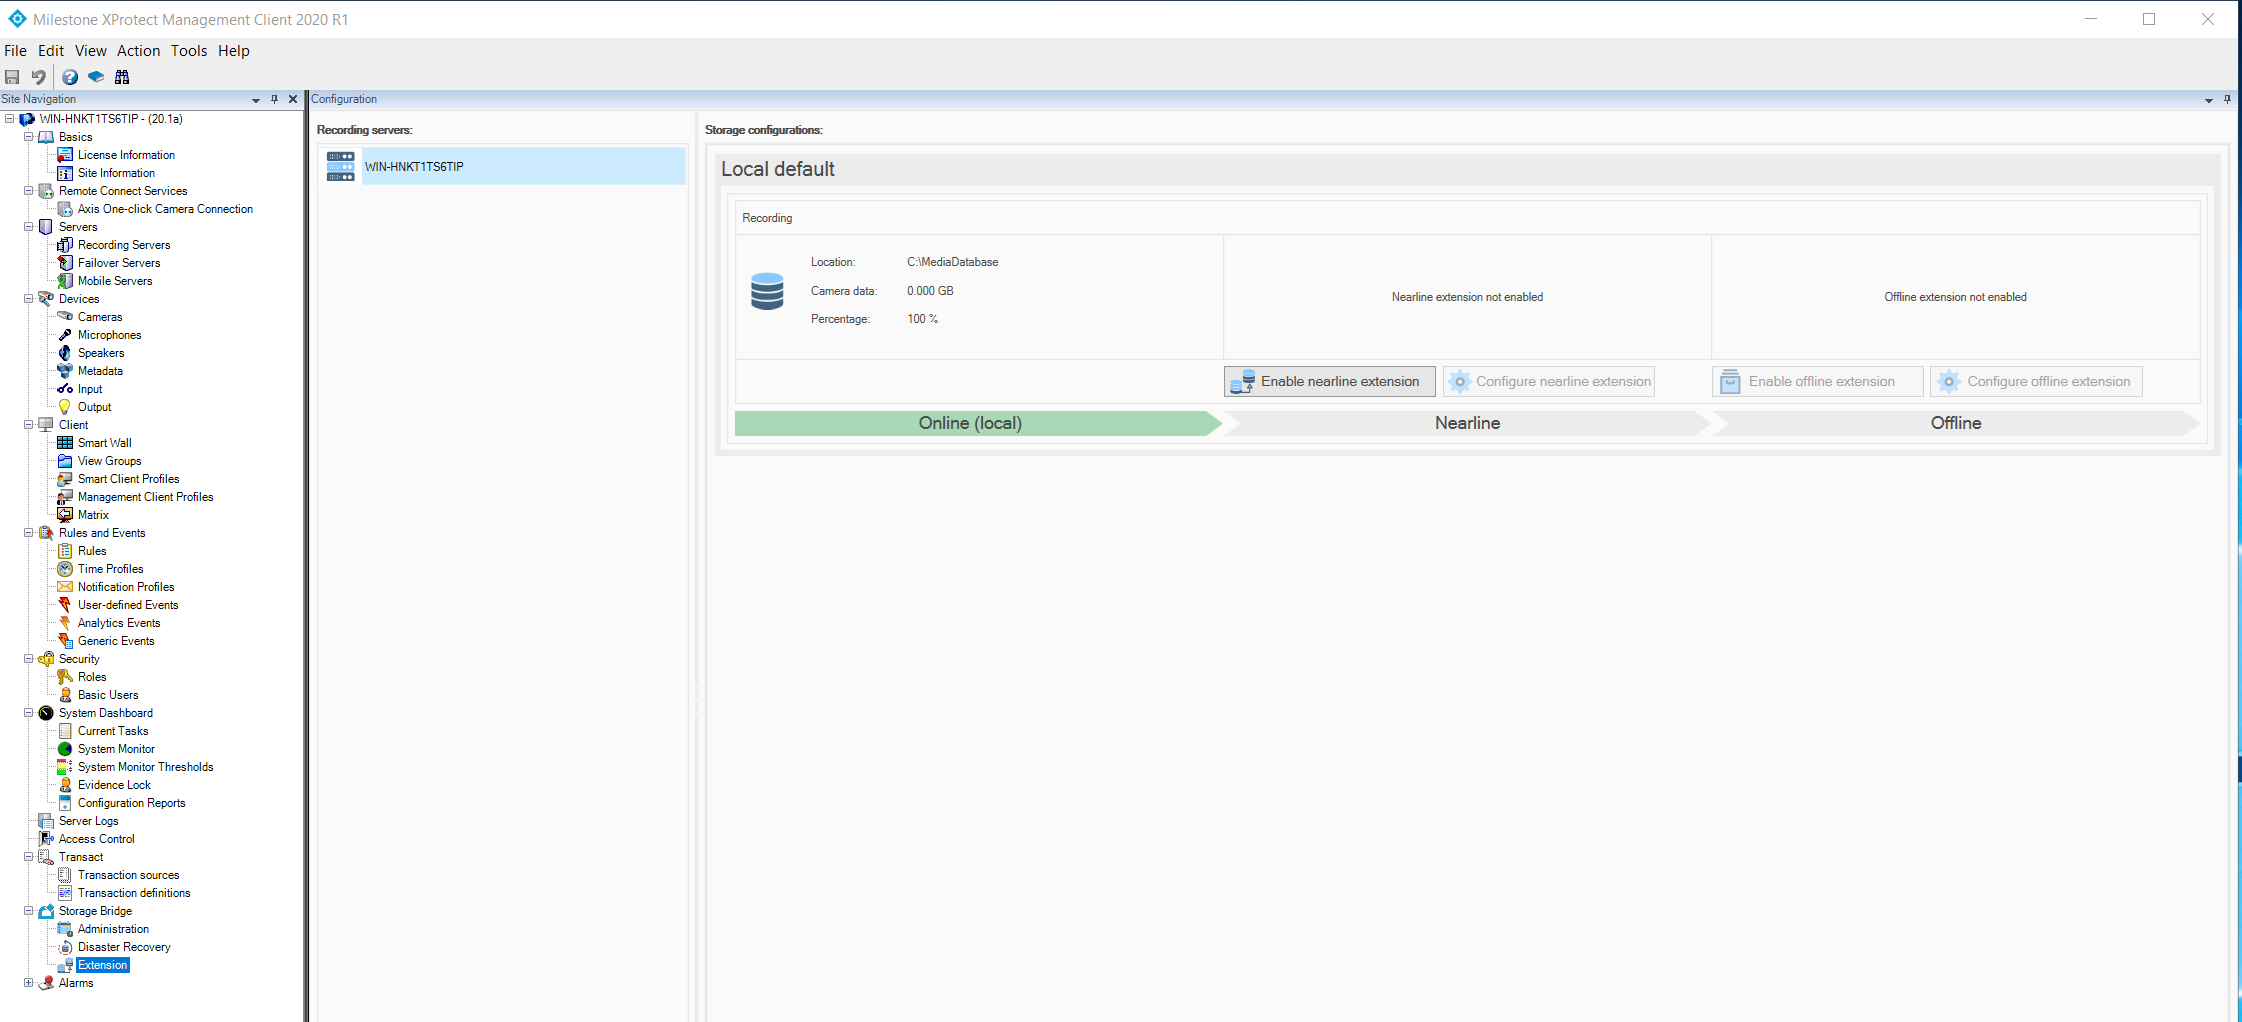Select the Online (local) stage arrow
2242x1022 pixels.
[x=977, y=423]
